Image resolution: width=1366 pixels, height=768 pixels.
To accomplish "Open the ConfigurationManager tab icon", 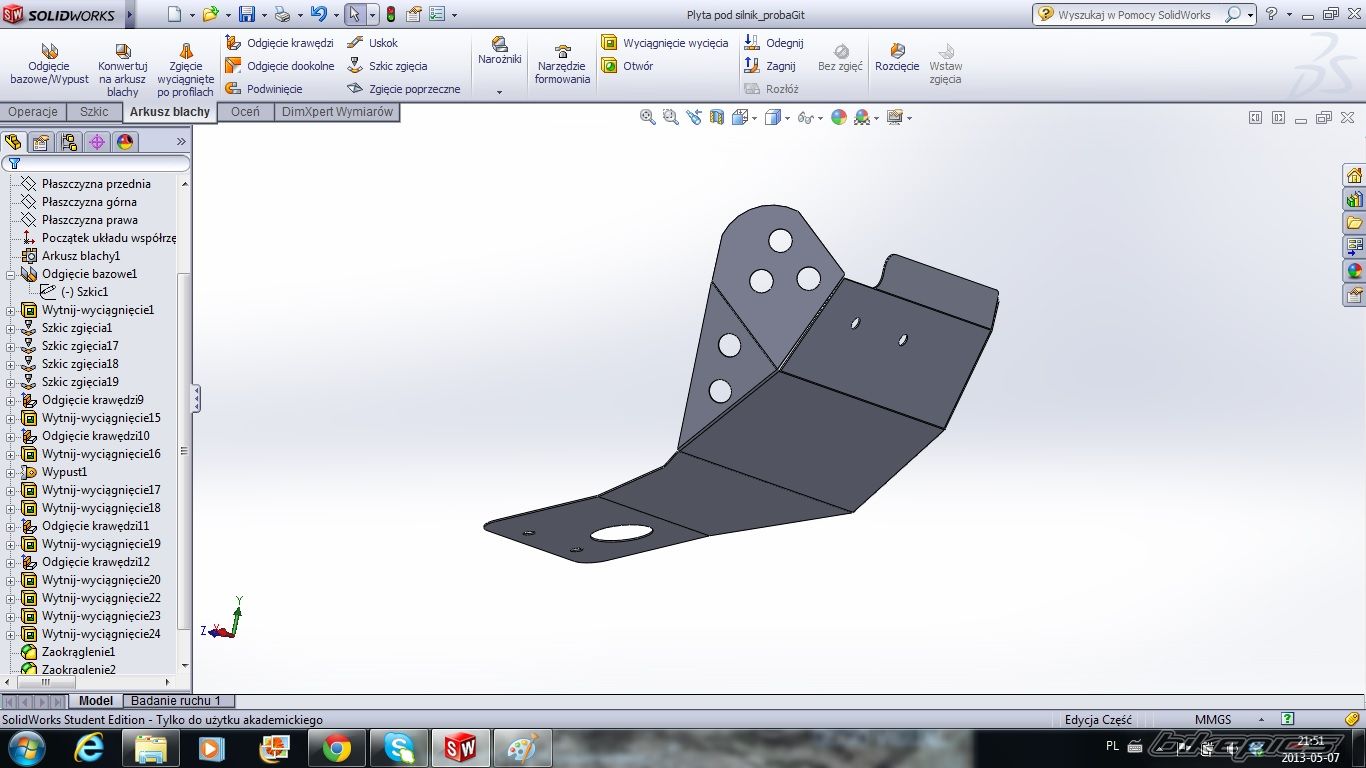I will tap(69, 142).
